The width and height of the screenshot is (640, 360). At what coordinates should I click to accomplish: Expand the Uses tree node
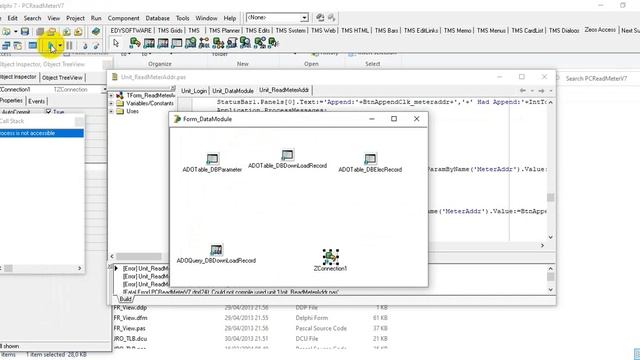pos(111,111)
